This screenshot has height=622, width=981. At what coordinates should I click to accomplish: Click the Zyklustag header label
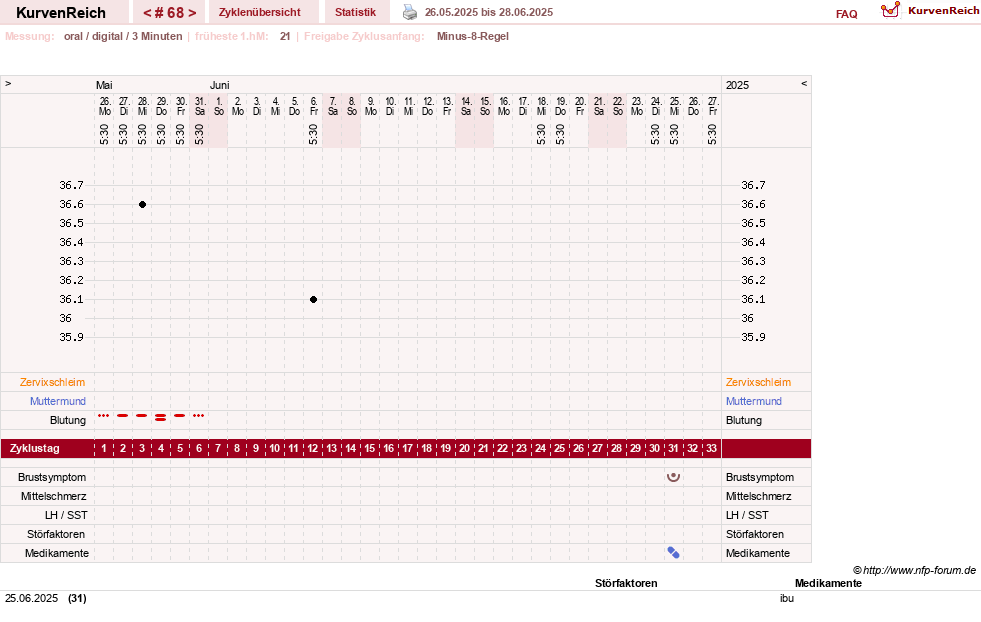click(x=34, y=449)
